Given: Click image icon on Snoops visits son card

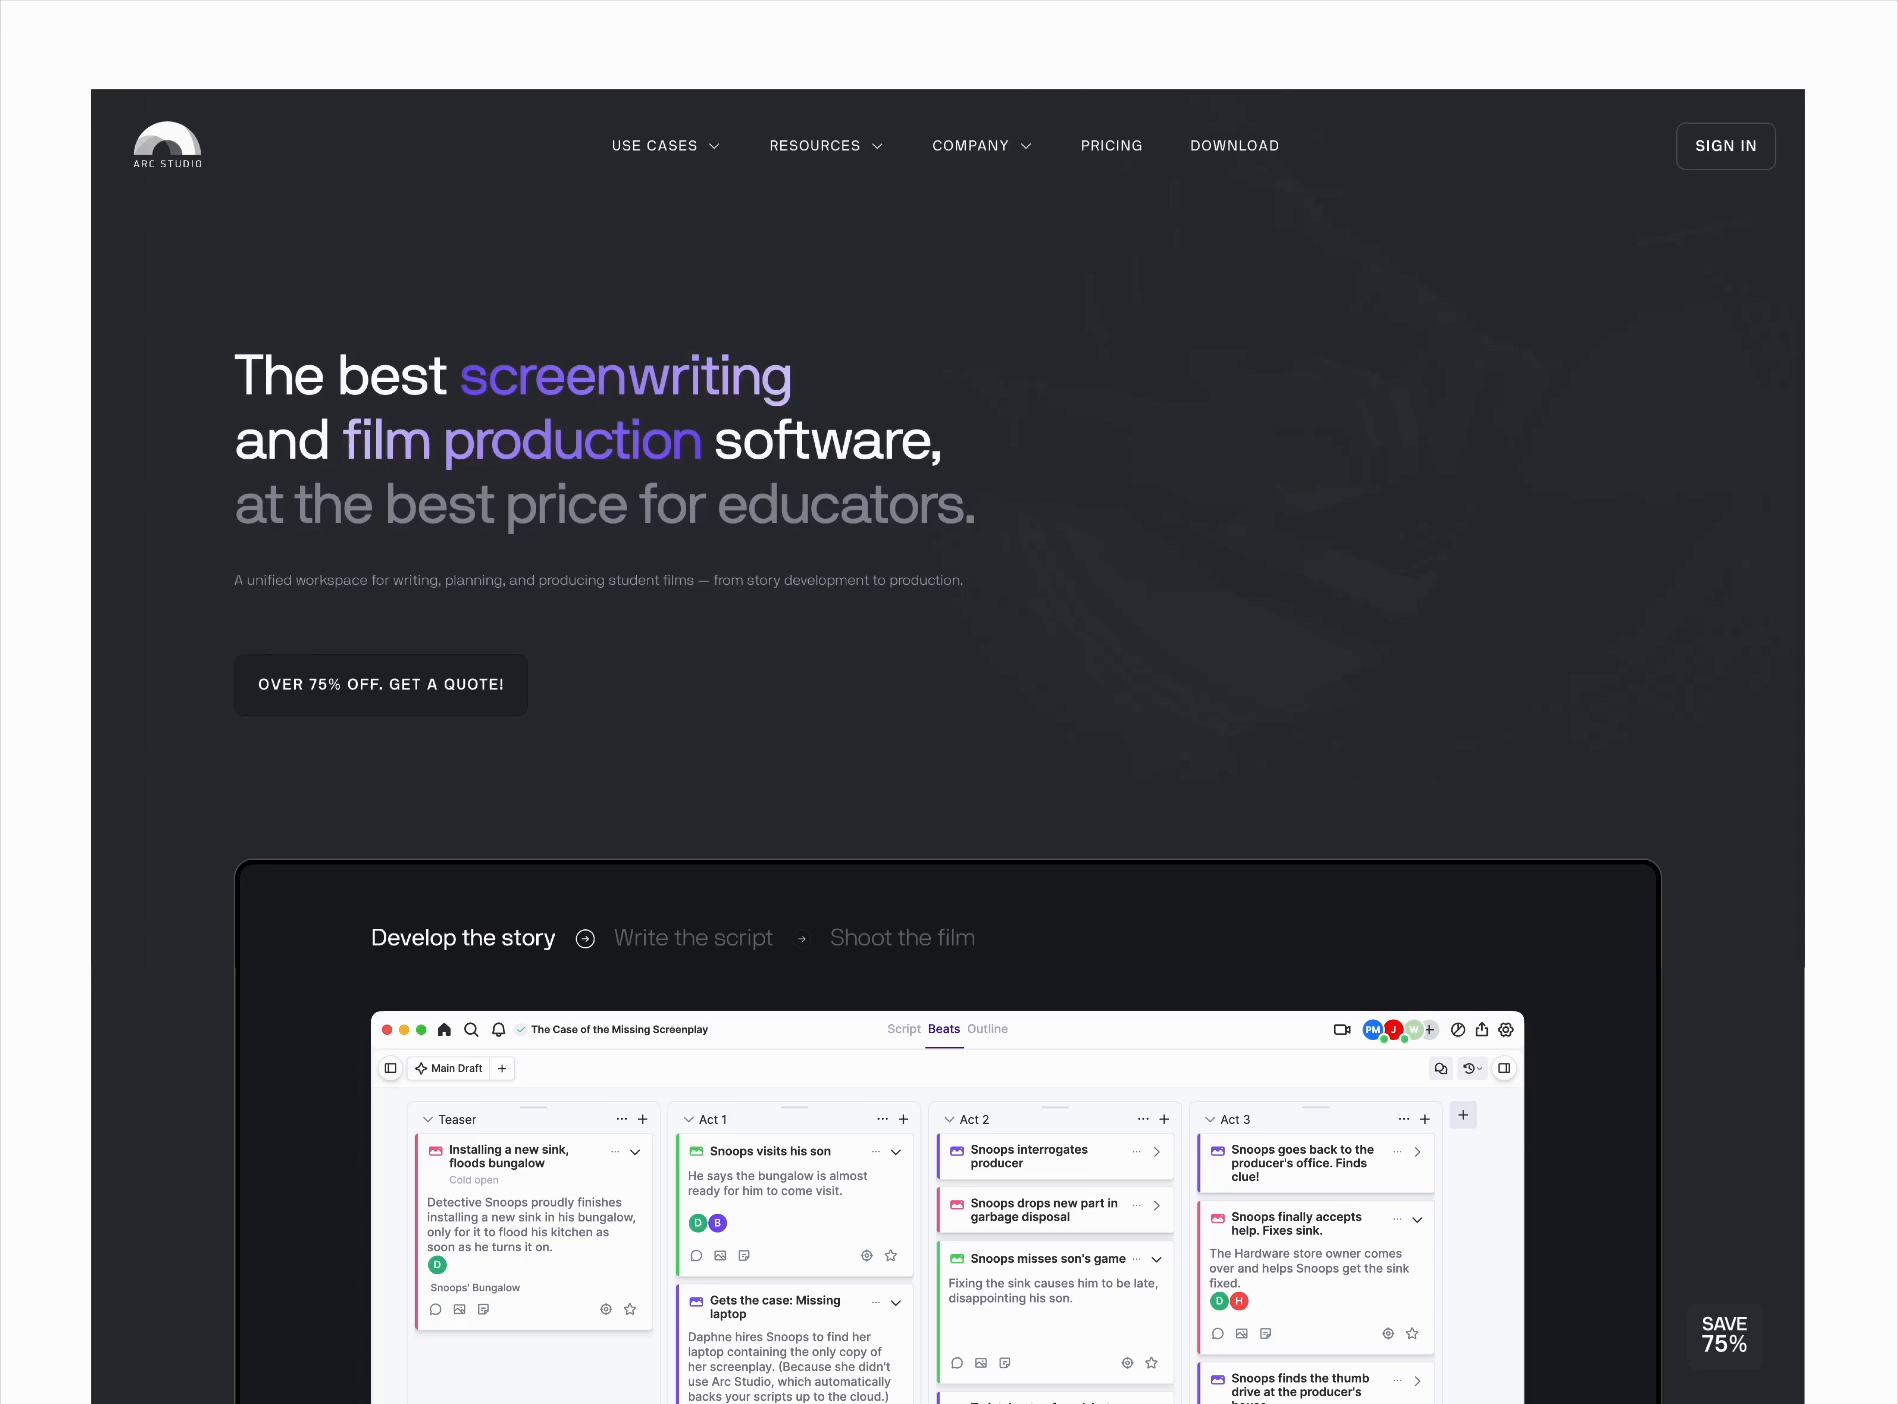Looking at the screenshot, I should (x=720, y=1255).
